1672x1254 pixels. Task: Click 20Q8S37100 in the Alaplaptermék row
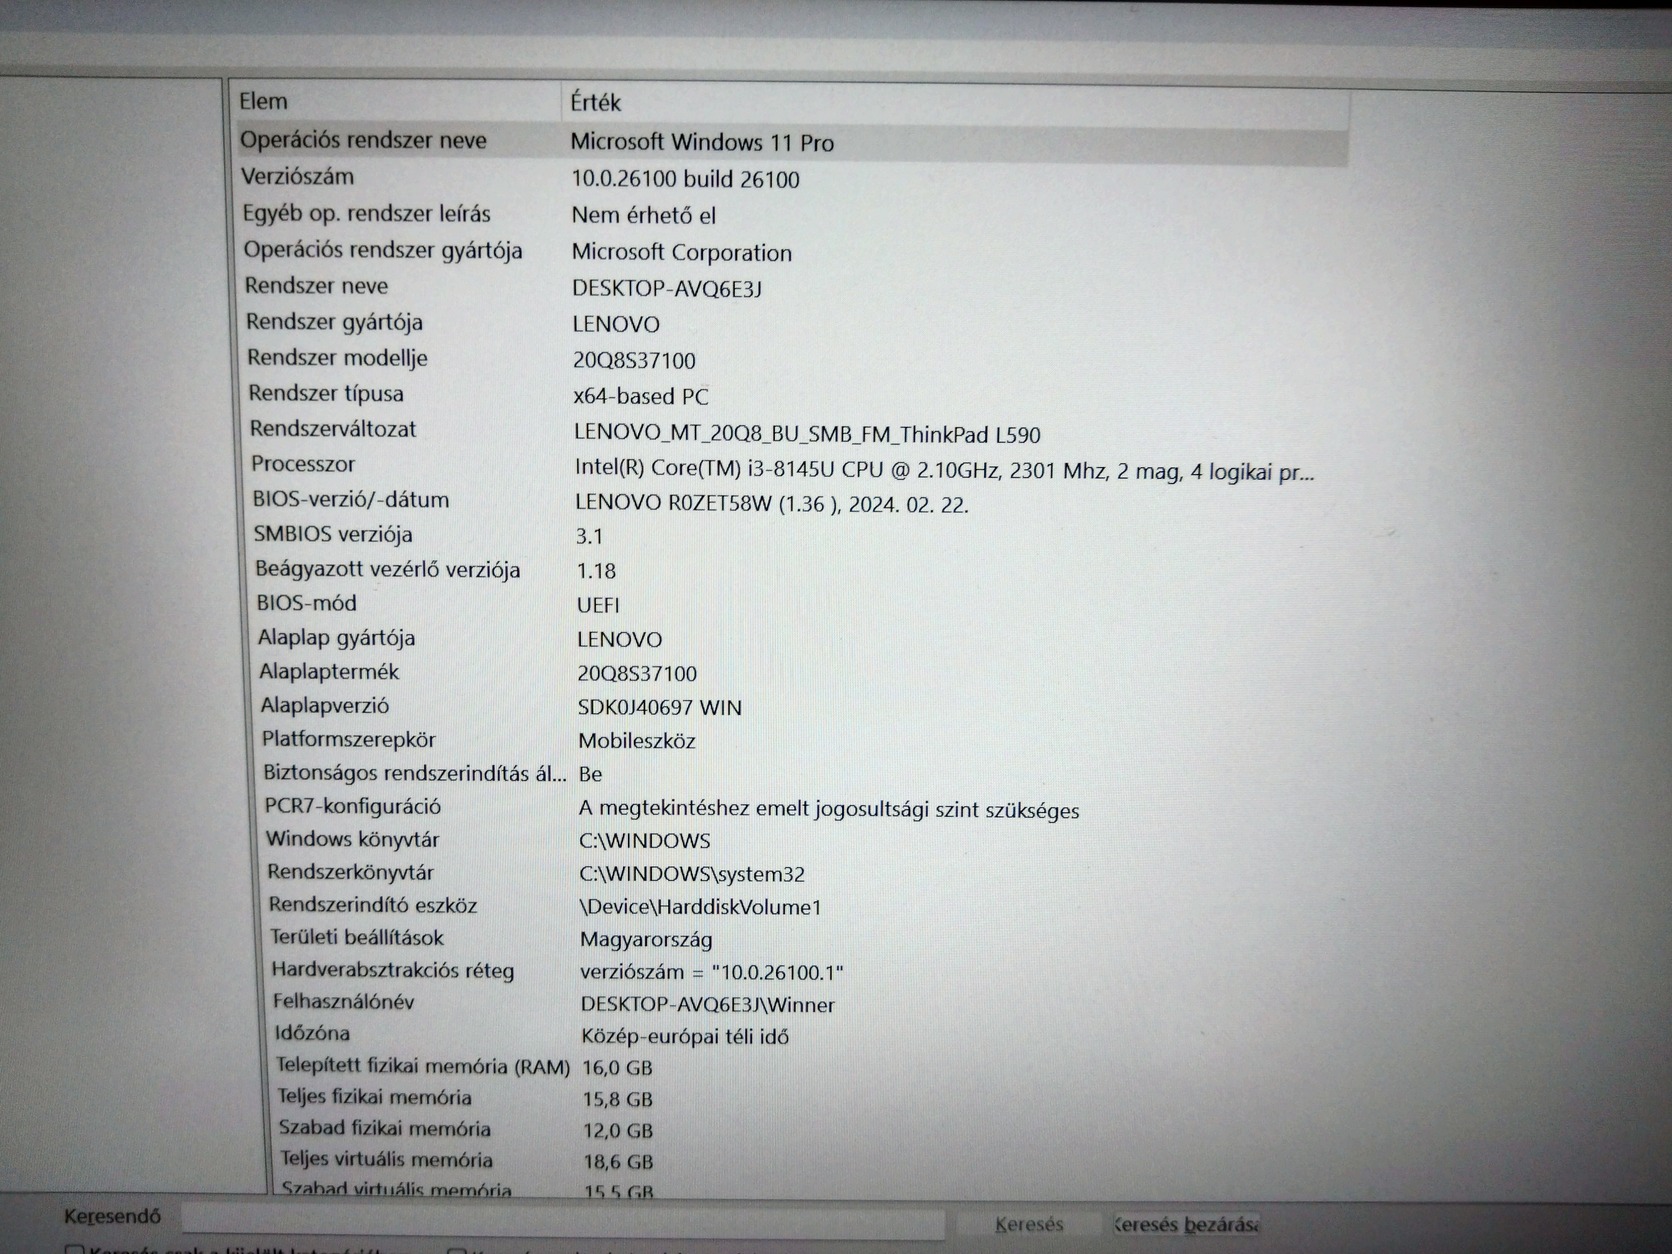pos(637,673)
